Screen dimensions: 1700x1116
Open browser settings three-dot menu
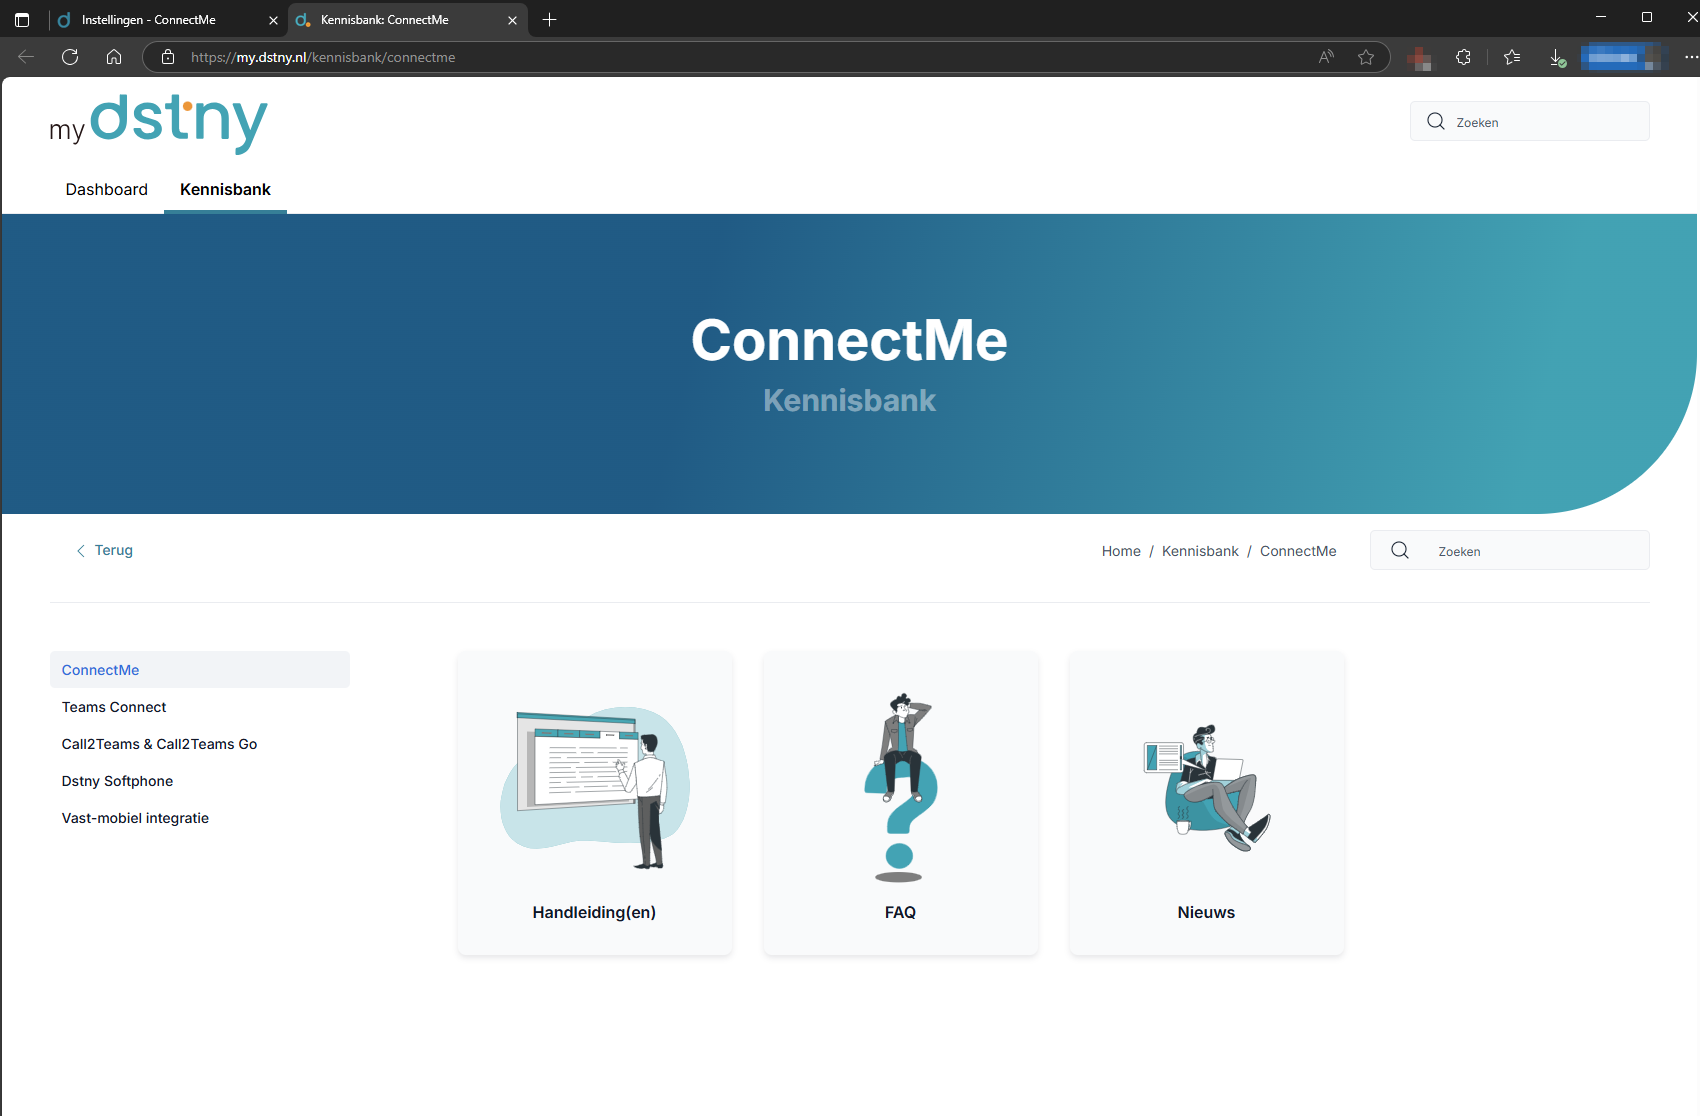point(1691,57)
